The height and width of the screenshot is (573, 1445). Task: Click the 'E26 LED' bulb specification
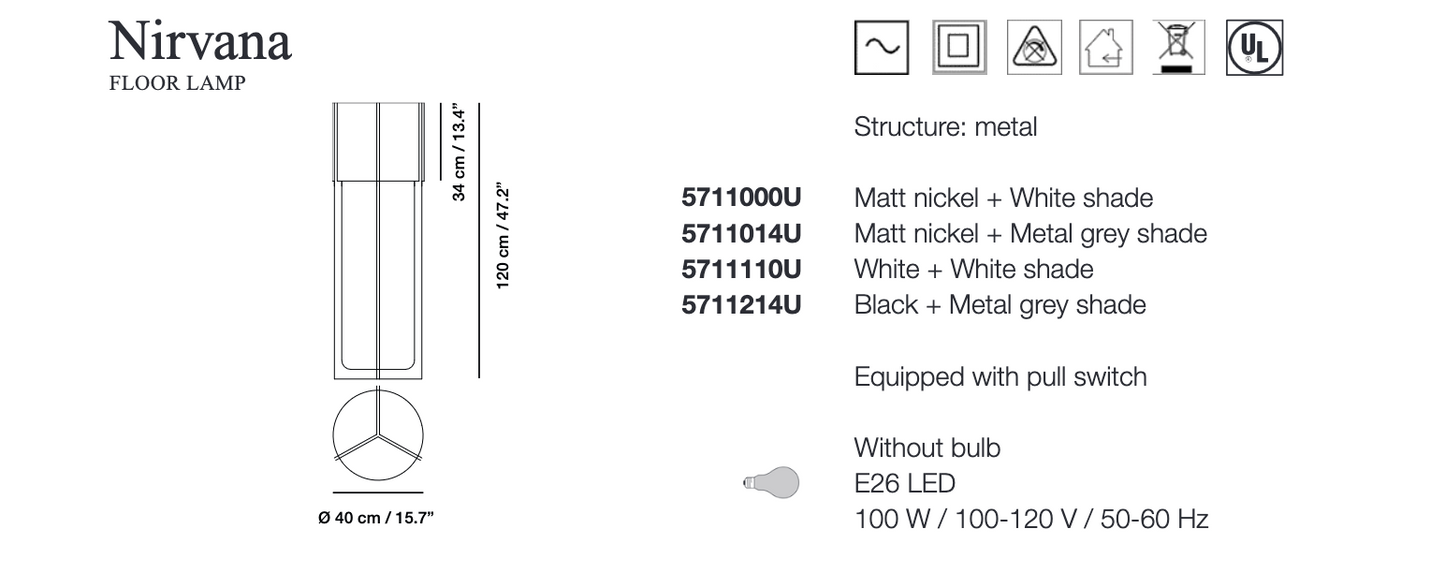click(905, 484)
